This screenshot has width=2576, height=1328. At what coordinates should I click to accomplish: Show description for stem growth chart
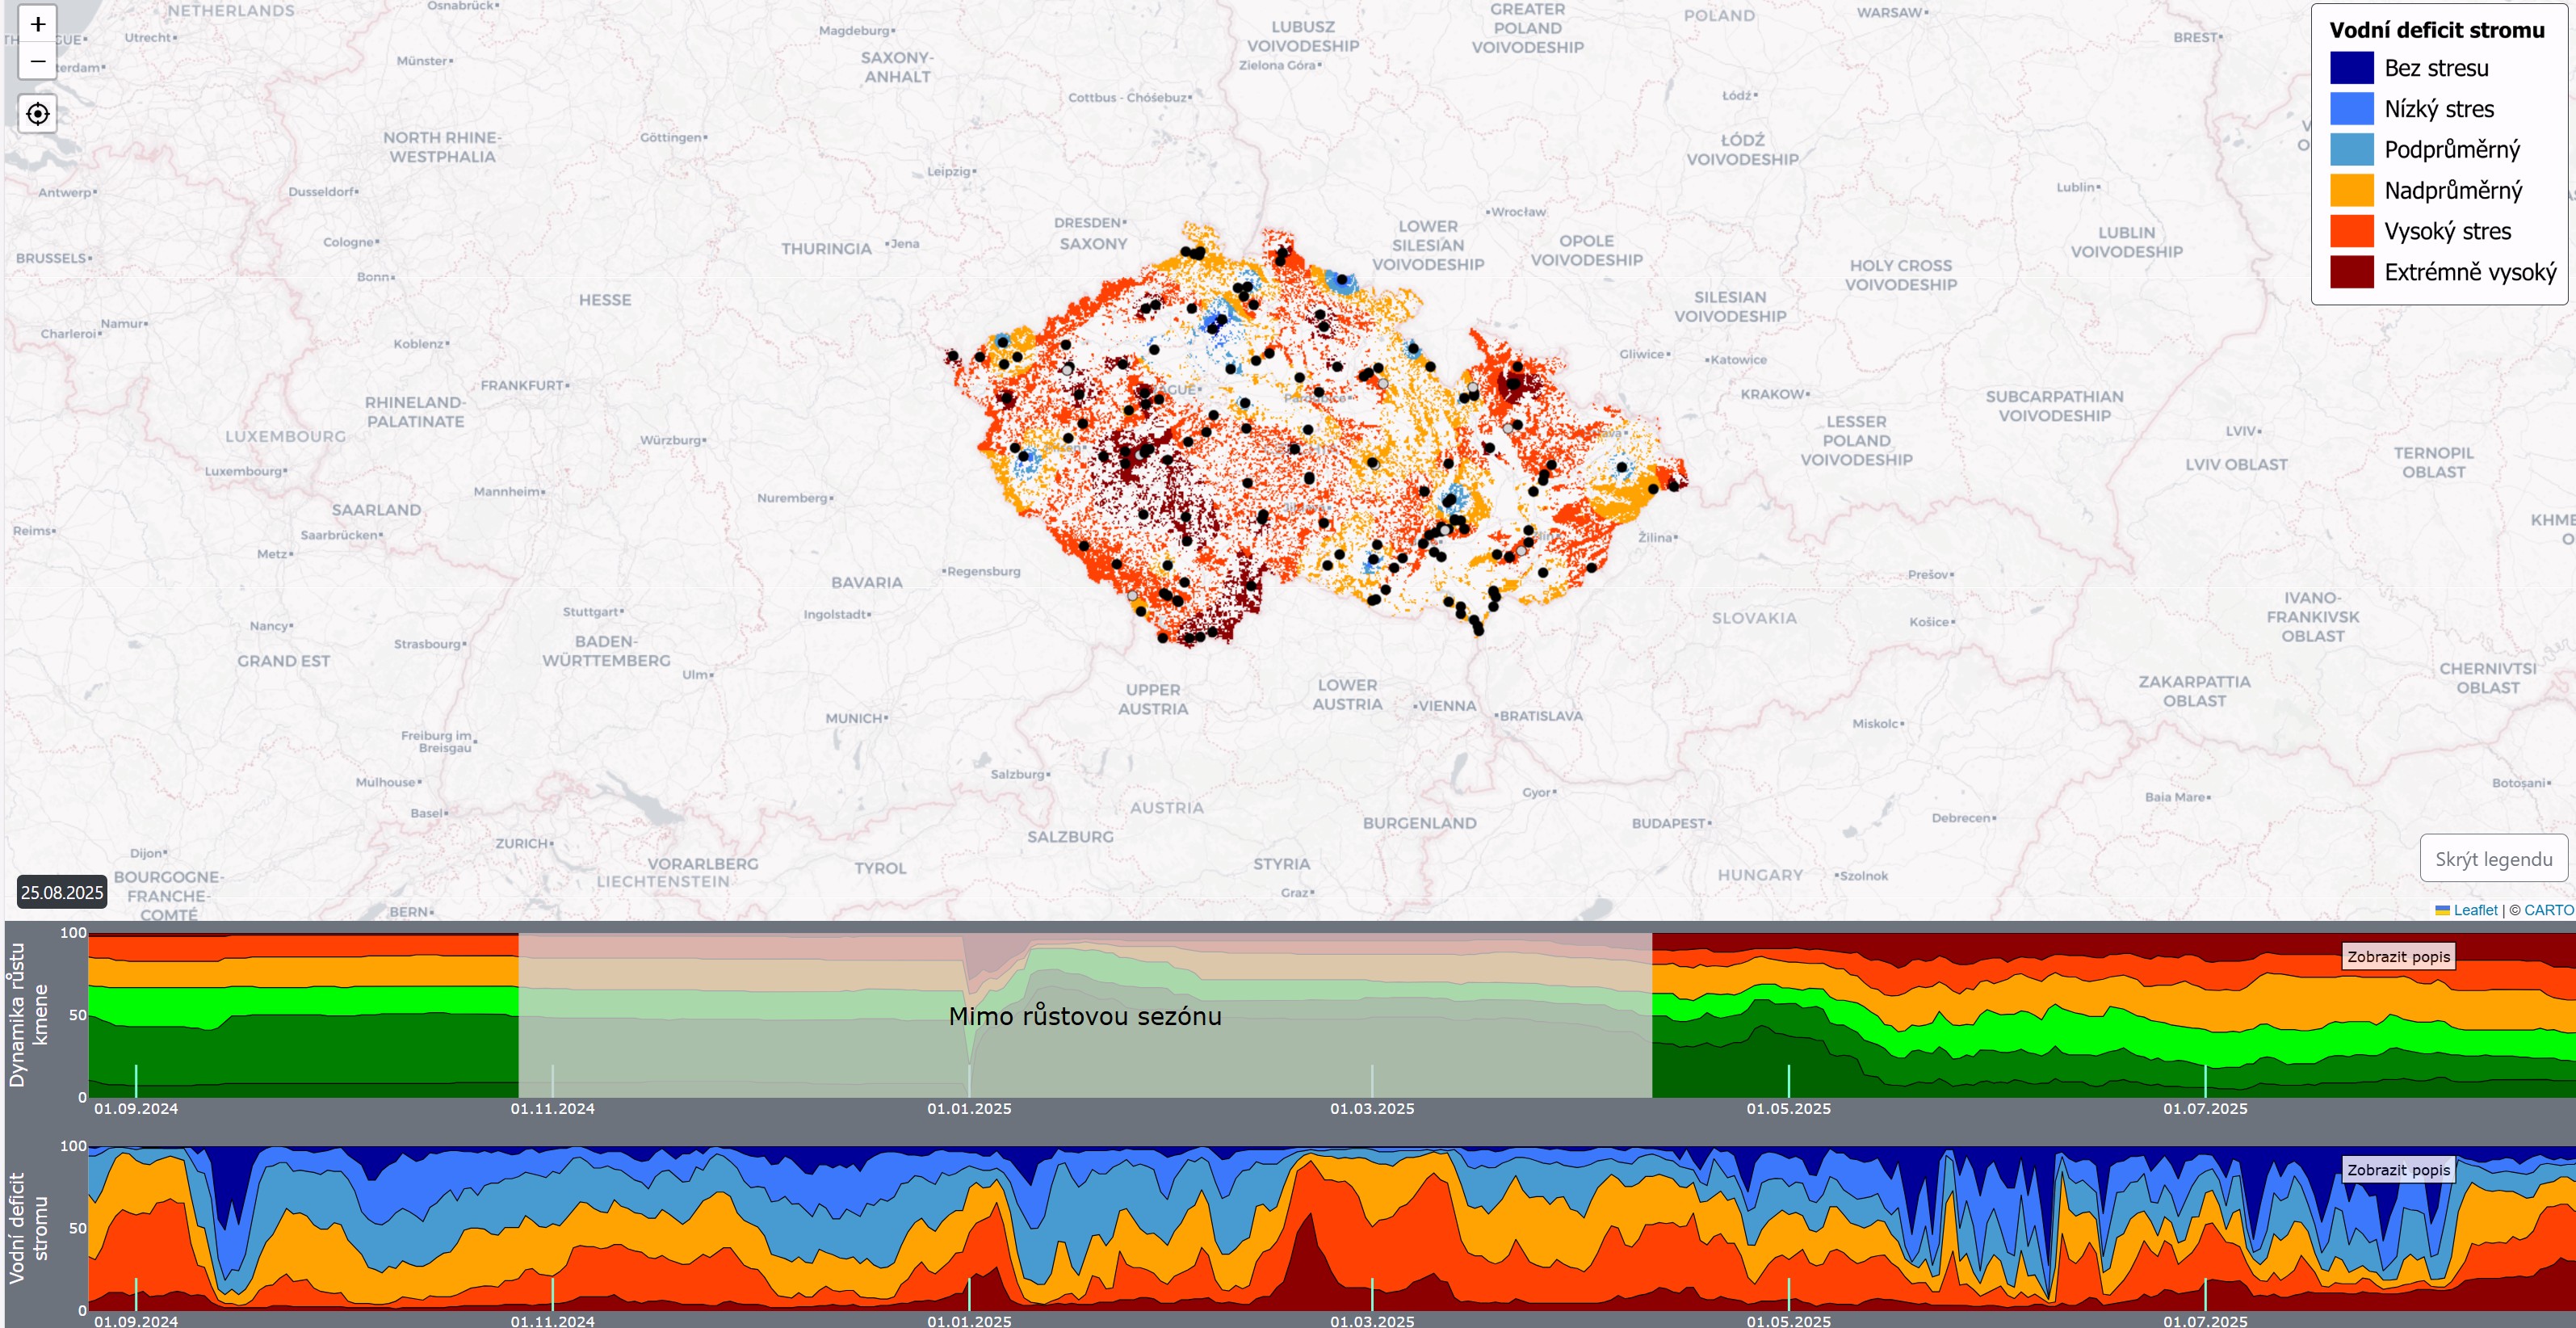(x=2398, y=957)
